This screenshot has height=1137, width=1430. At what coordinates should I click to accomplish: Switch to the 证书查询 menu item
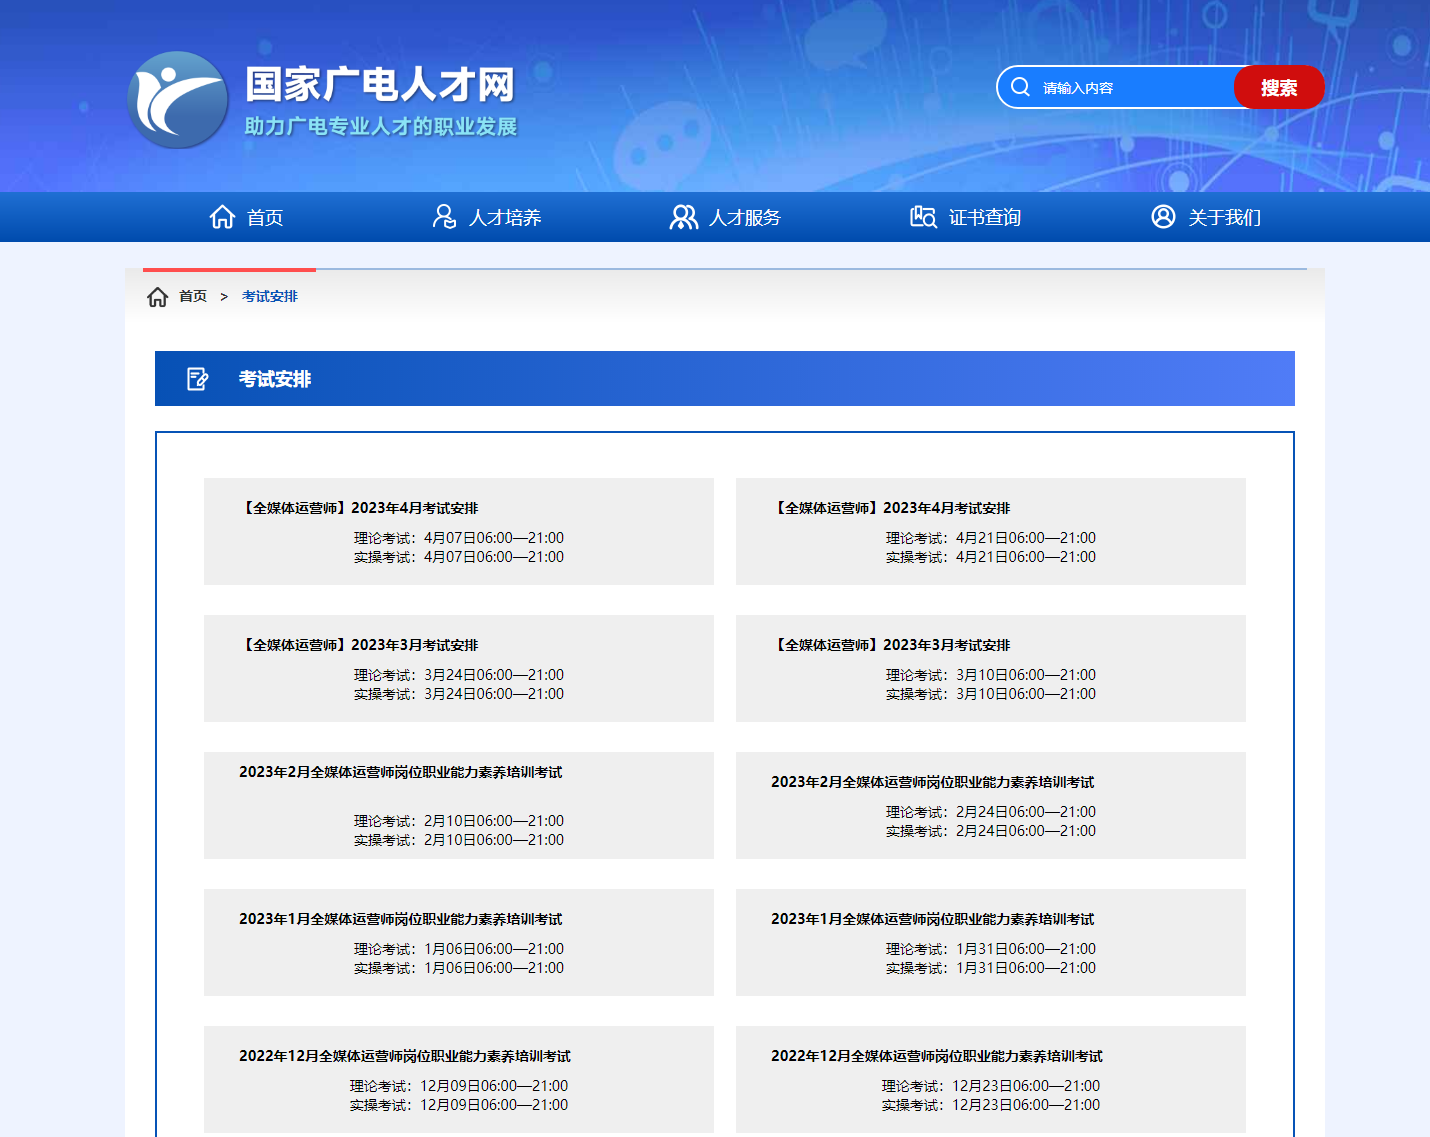pyautogui.click(x=984, y=217)
